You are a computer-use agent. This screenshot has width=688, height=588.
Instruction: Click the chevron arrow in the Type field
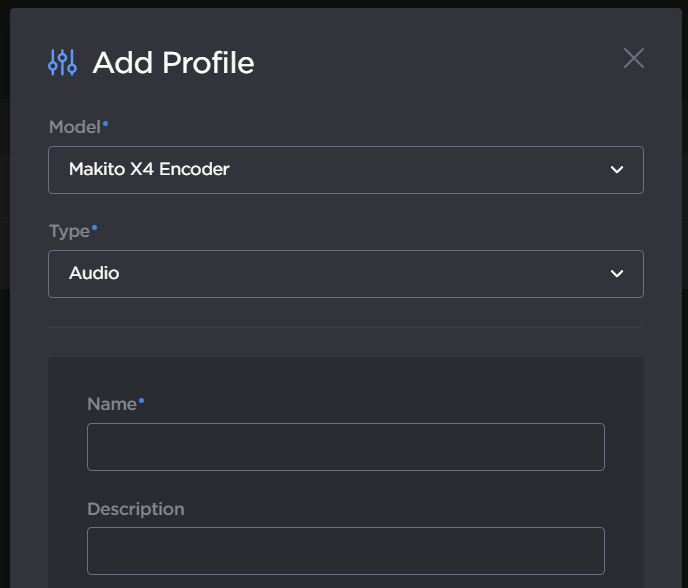[x=617, y=274]
